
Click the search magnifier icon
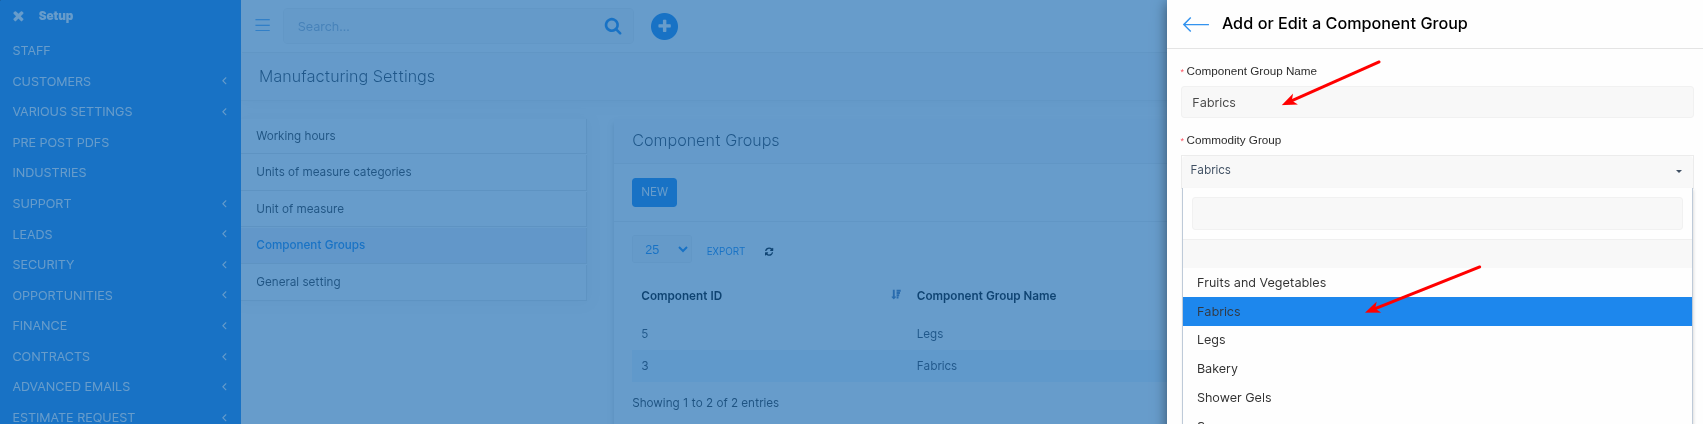(x=613, y=26)
